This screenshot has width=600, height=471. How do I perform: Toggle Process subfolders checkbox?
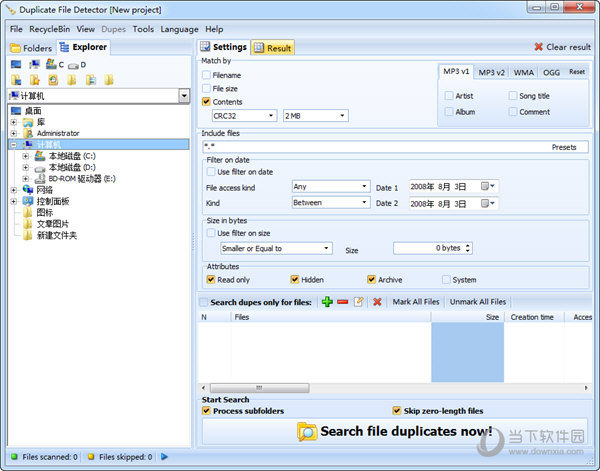[206, 411]
